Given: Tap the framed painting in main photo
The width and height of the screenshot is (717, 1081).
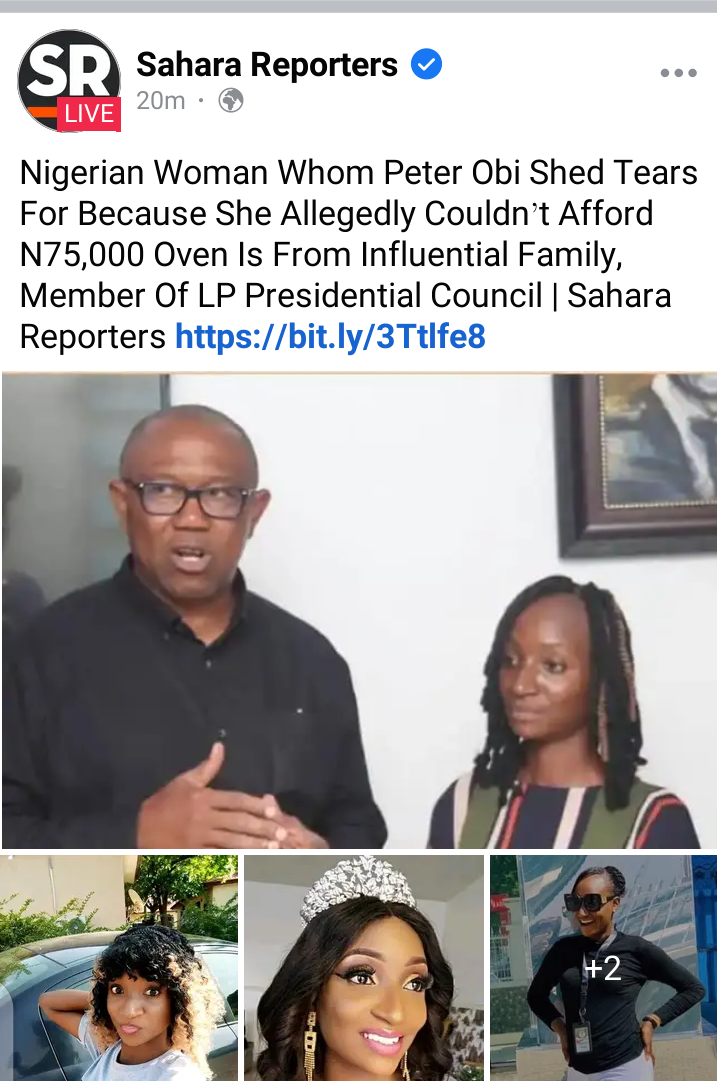Looking at the screenshot, I should coord(636,463).
